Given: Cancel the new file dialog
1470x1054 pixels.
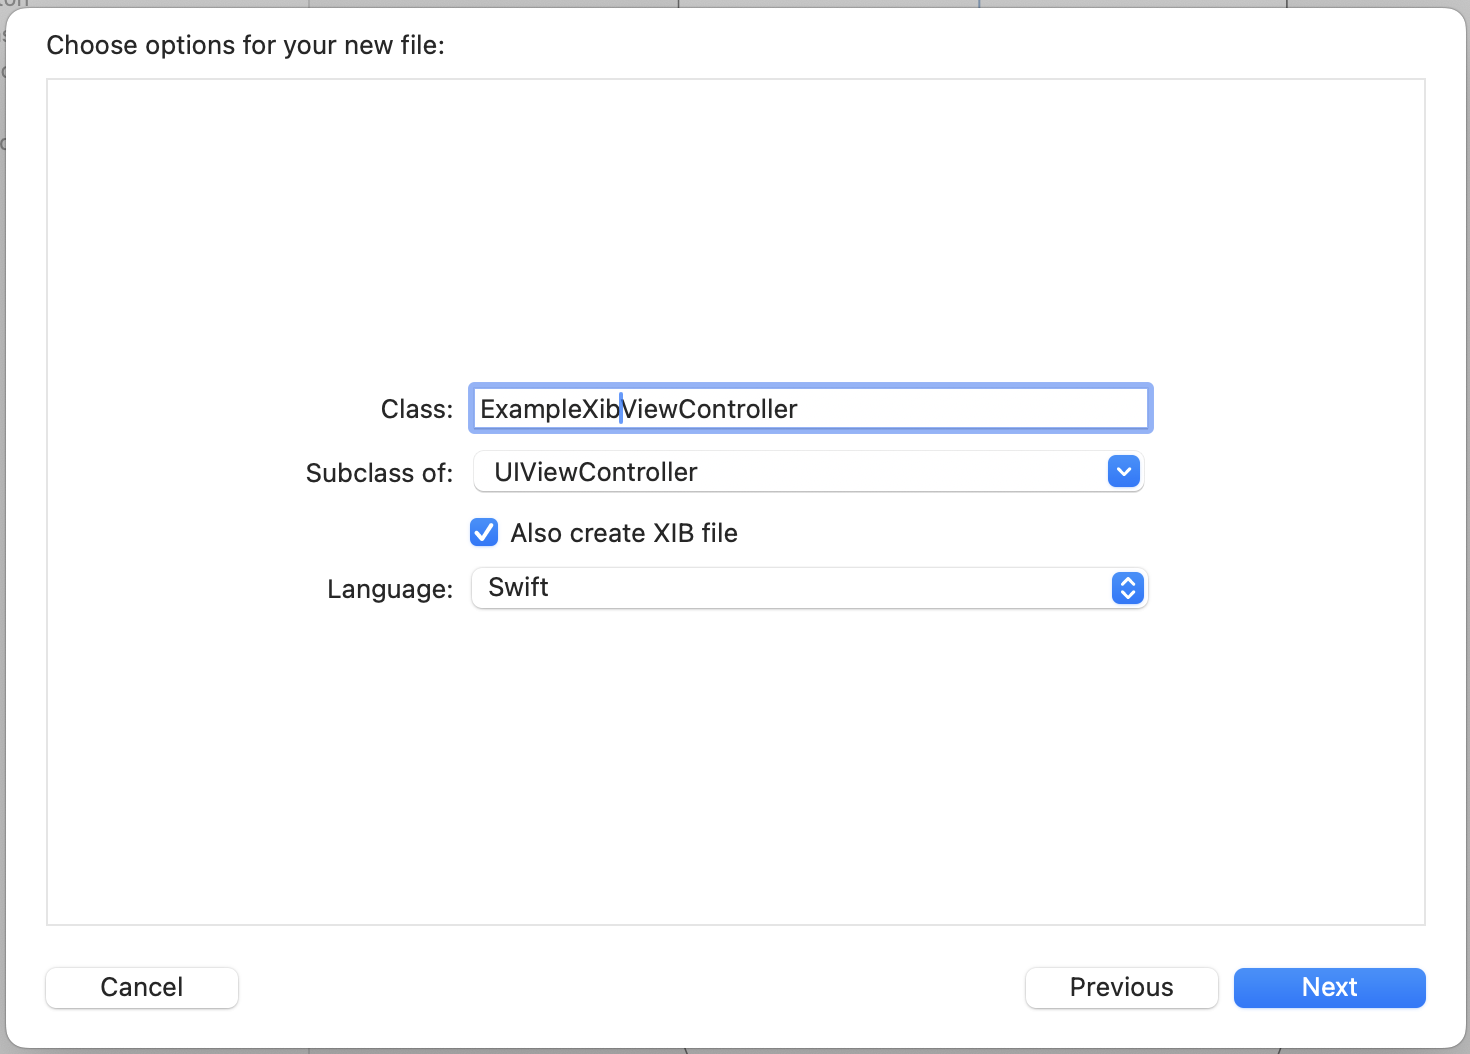Looking at the screenshot, I should click(x=141, y=987).
